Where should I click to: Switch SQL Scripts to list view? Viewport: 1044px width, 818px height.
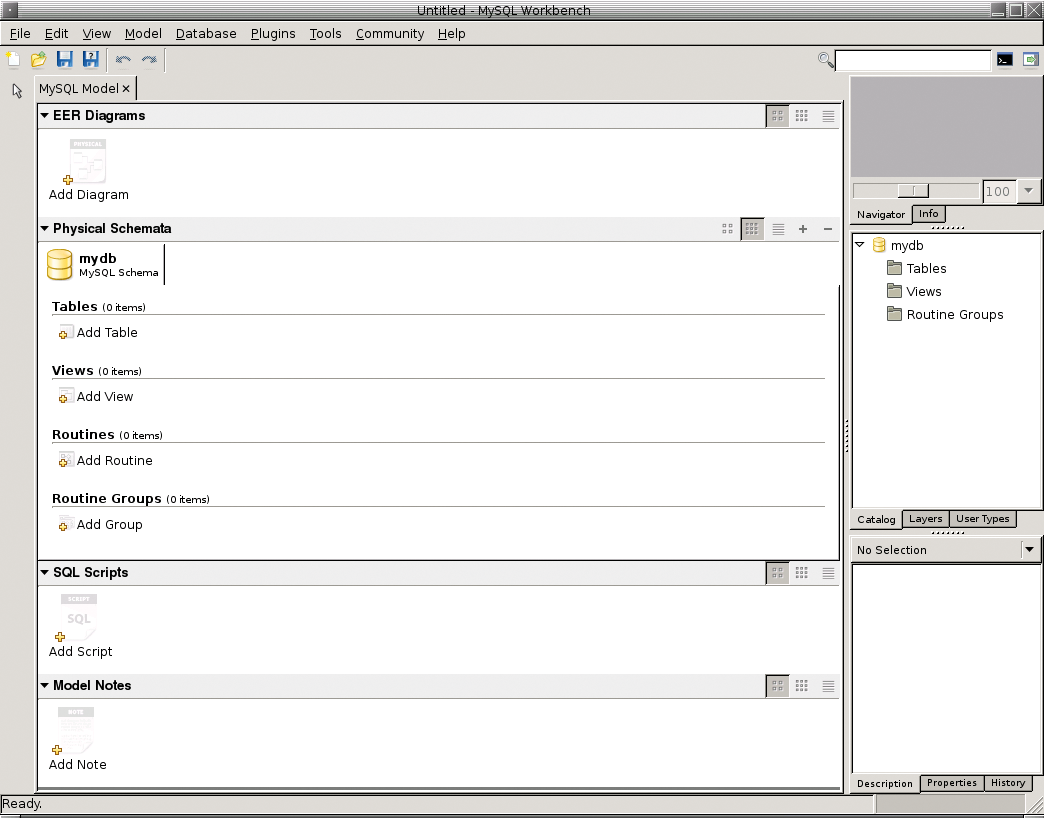point(828,572)
